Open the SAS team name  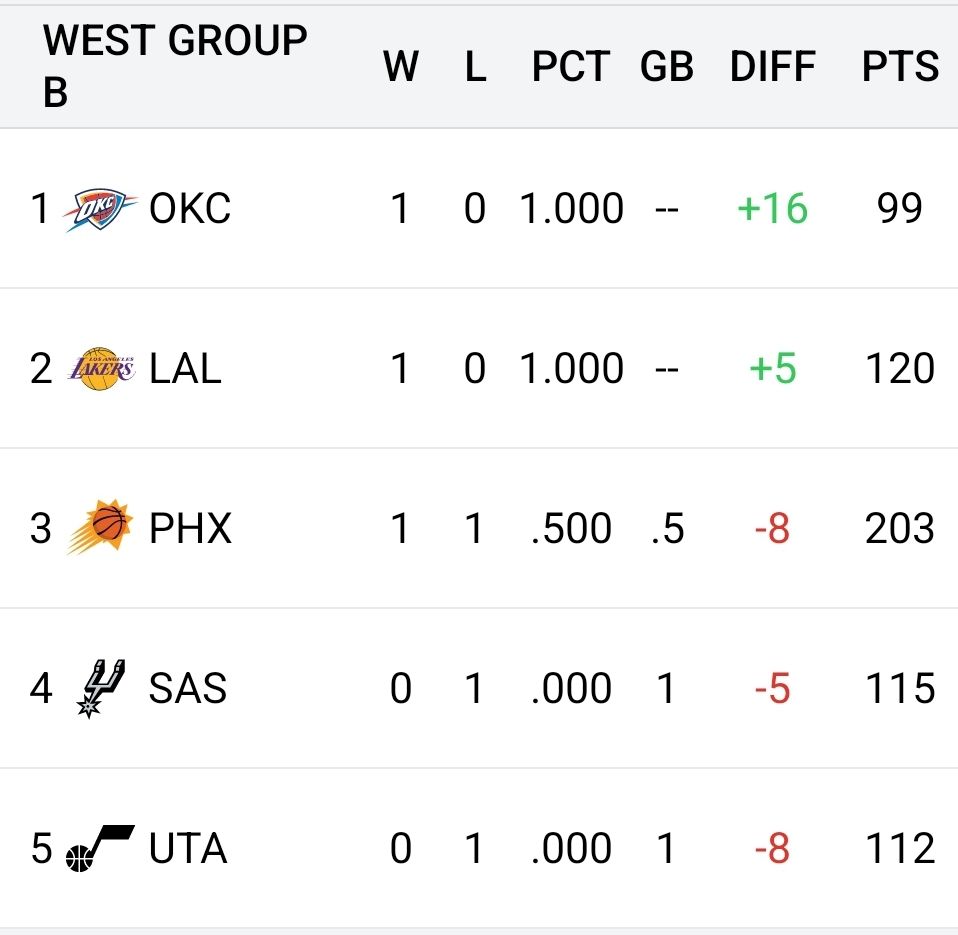tap(188, 688)
